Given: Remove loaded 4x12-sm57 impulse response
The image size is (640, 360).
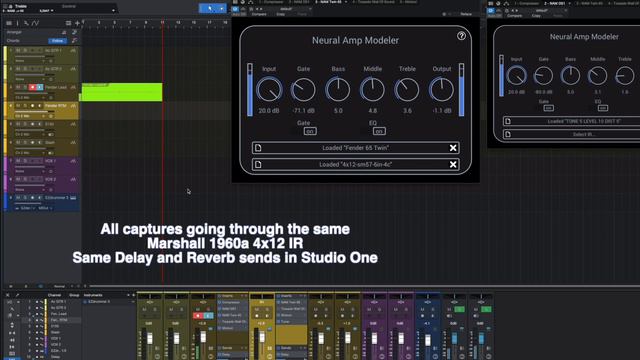Looking at the screenshot, I should click(x=453, y=164).
